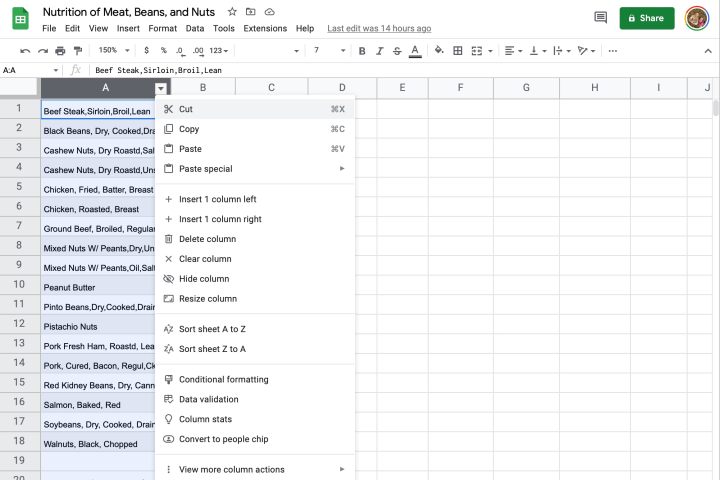Show more toolbar options ellipsis

pyautogui.click(x=613, y=51)
